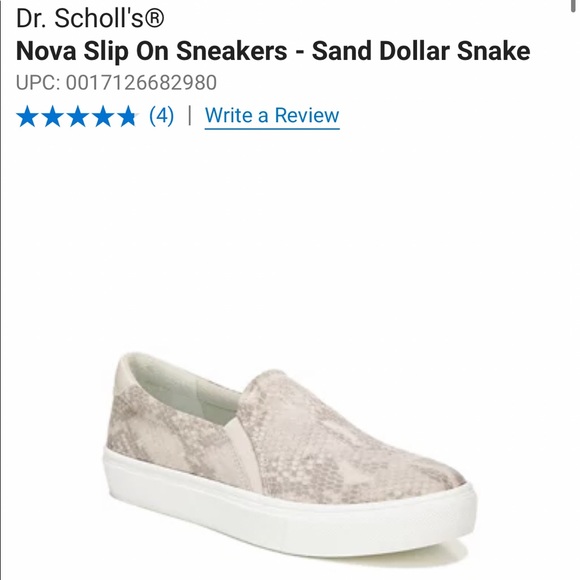Click the second blue rating star
This screenshot has height=580, width=580.
53,116
